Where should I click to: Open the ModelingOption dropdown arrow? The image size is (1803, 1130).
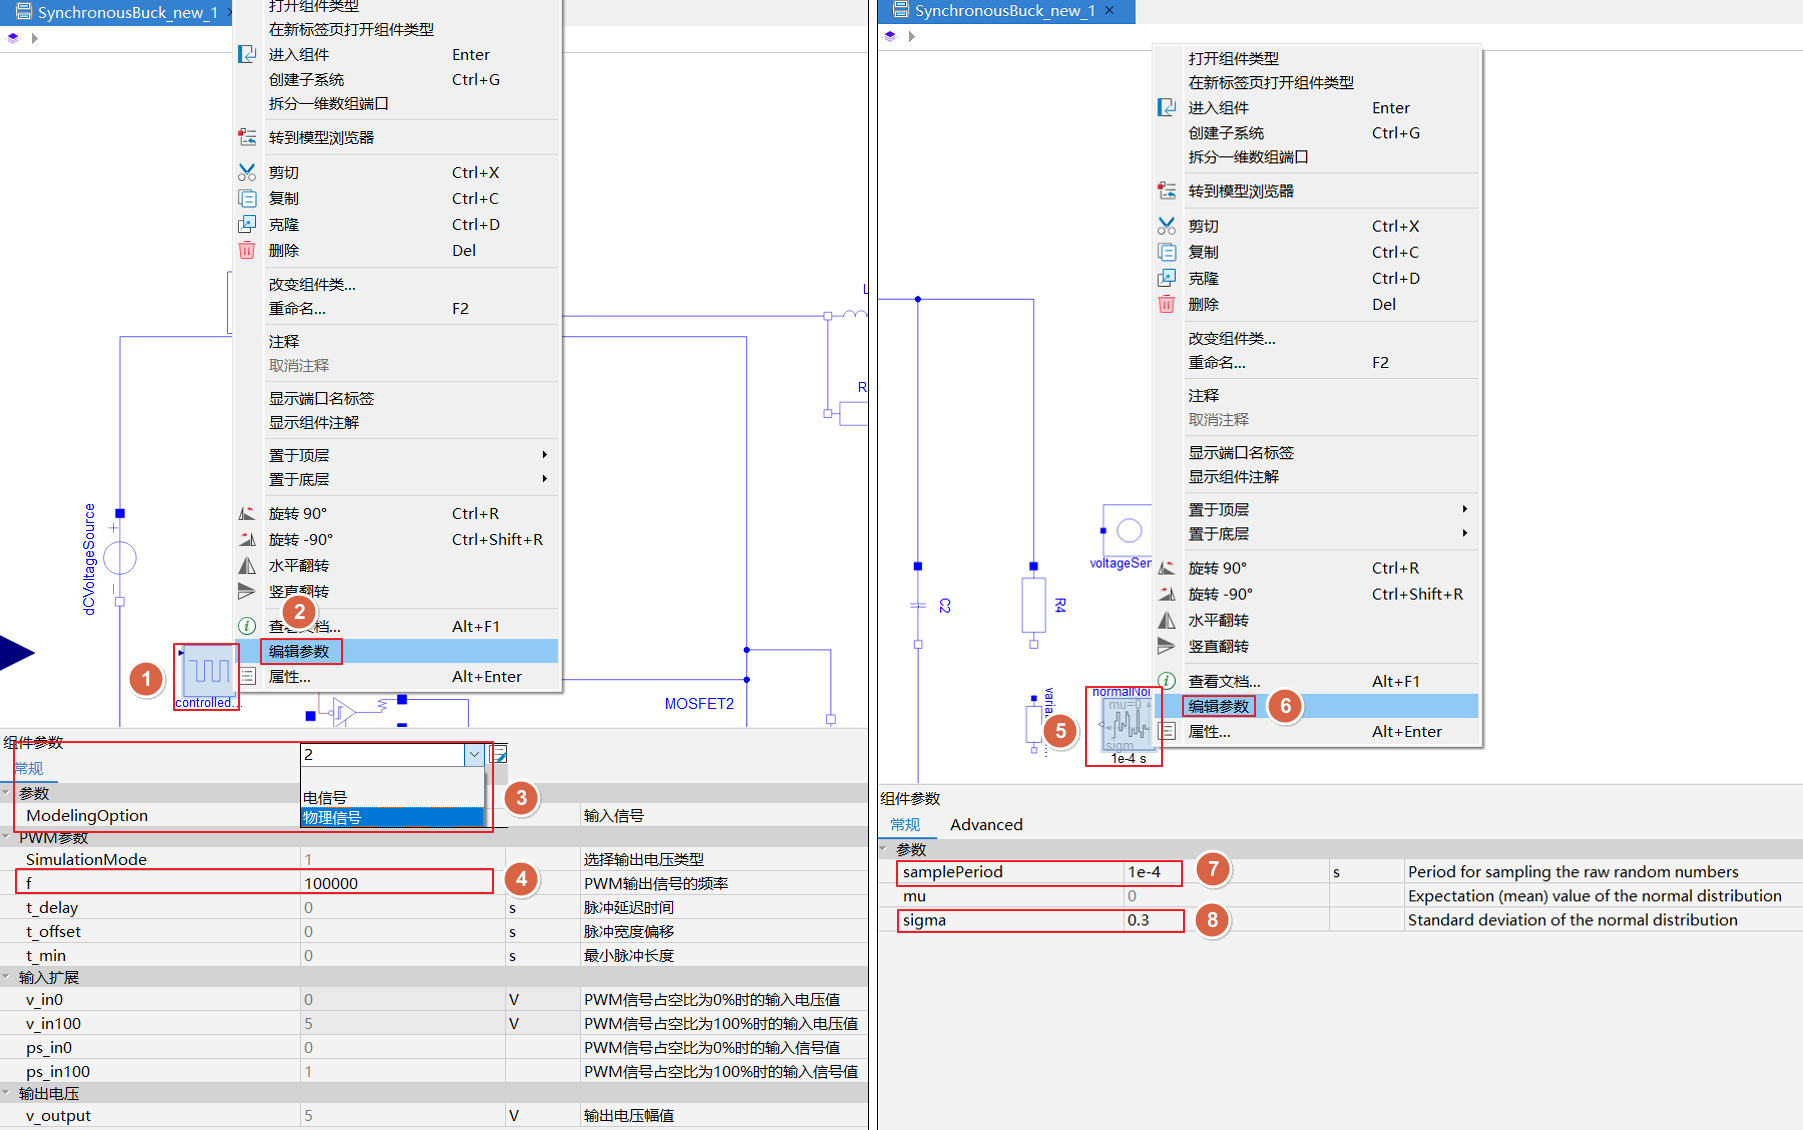coord(474,755)
